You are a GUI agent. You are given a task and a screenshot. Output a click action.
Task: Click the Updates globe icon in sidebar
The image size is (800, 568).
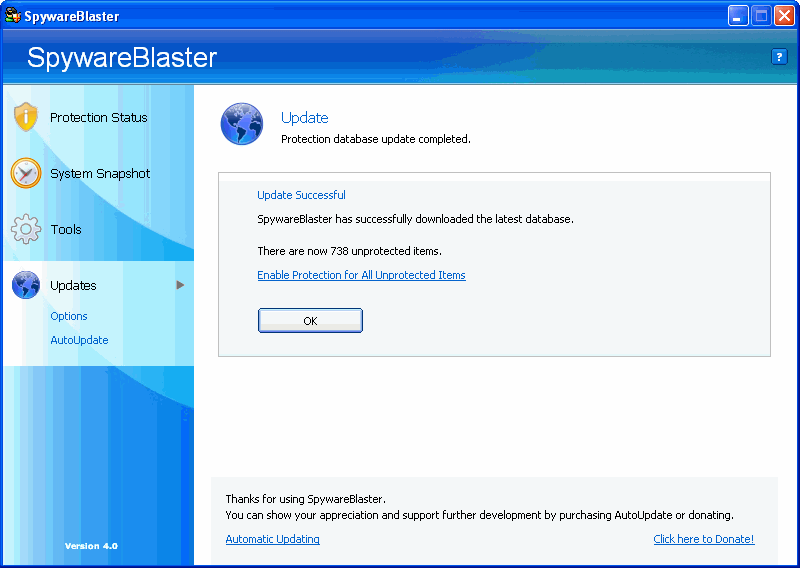pos(26,285)
